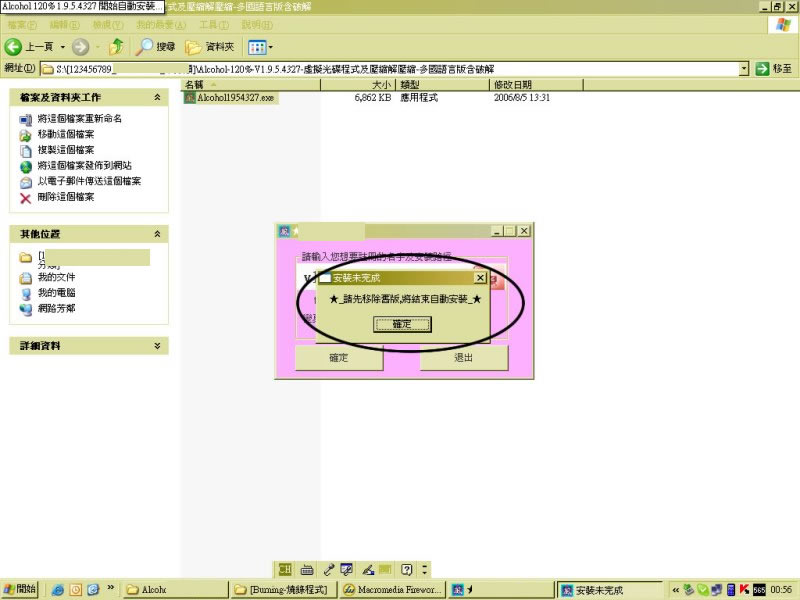This screenshot has width=800, height=600.
Task: Click the address bar path field
Action: click(390, 69)
